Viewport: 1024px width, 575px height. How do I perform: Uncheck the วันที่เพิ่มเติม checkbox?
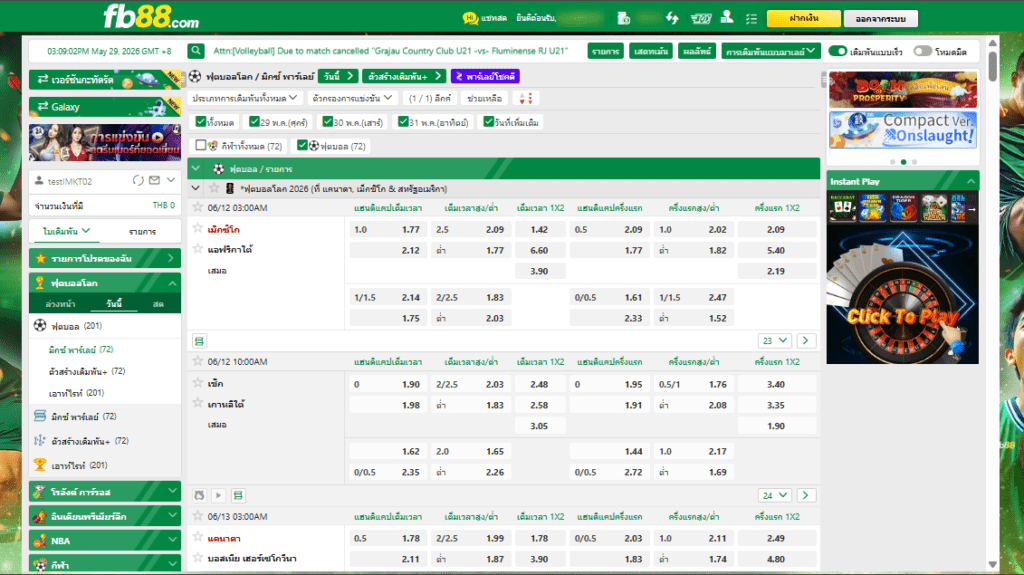pos(488,122)
